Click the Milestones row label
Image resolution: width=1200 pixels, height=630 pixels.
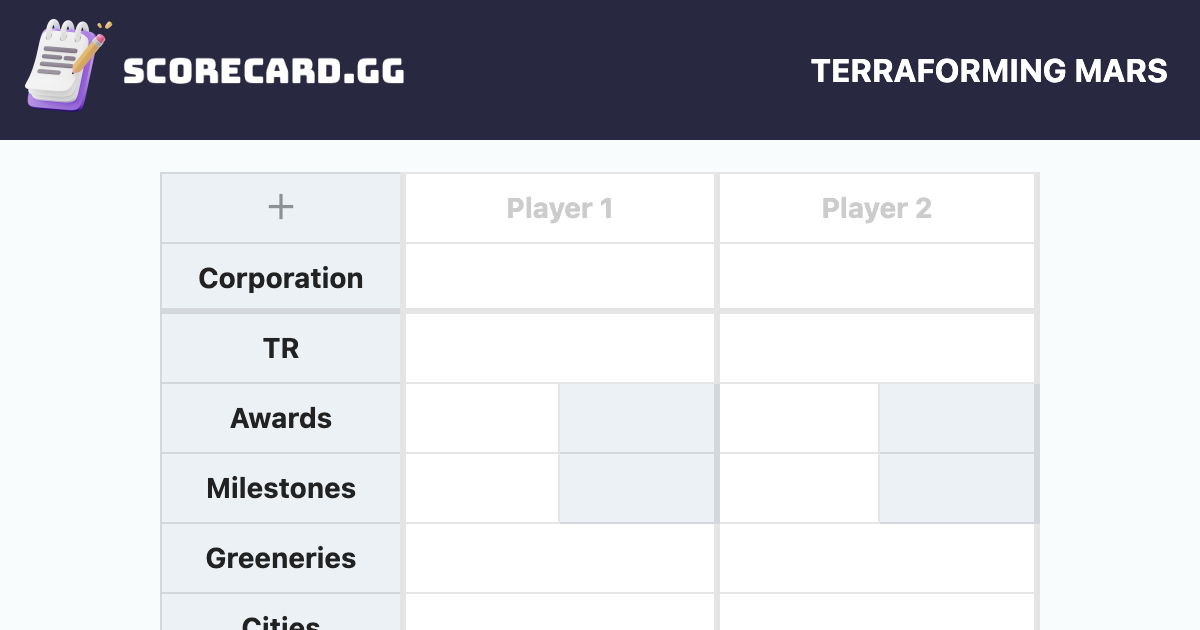[x=281, y=488]
